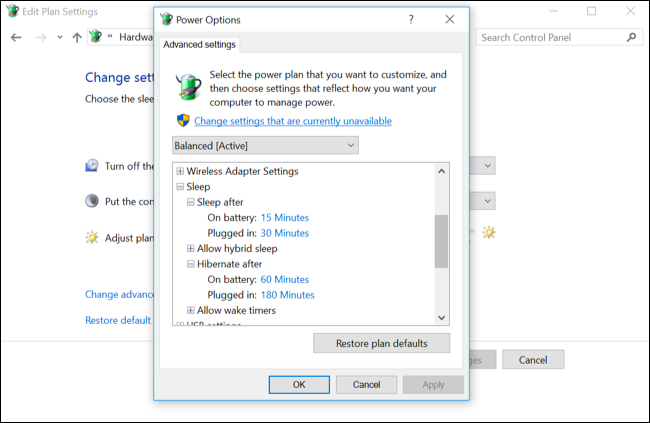Viewport: 650px width, 423px height.
Task: Collapse the Hibernate after node
Action: click(x=190, y=264)
